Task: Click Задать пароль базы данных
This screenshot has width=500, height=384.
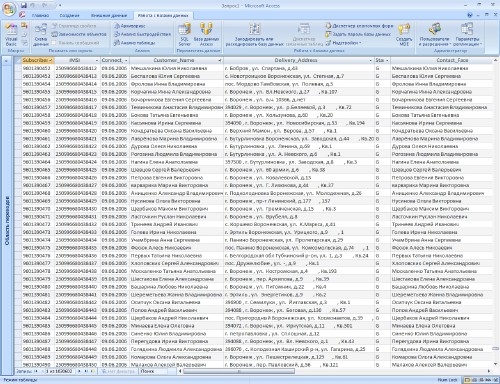Action: click(x=358, y=34)
